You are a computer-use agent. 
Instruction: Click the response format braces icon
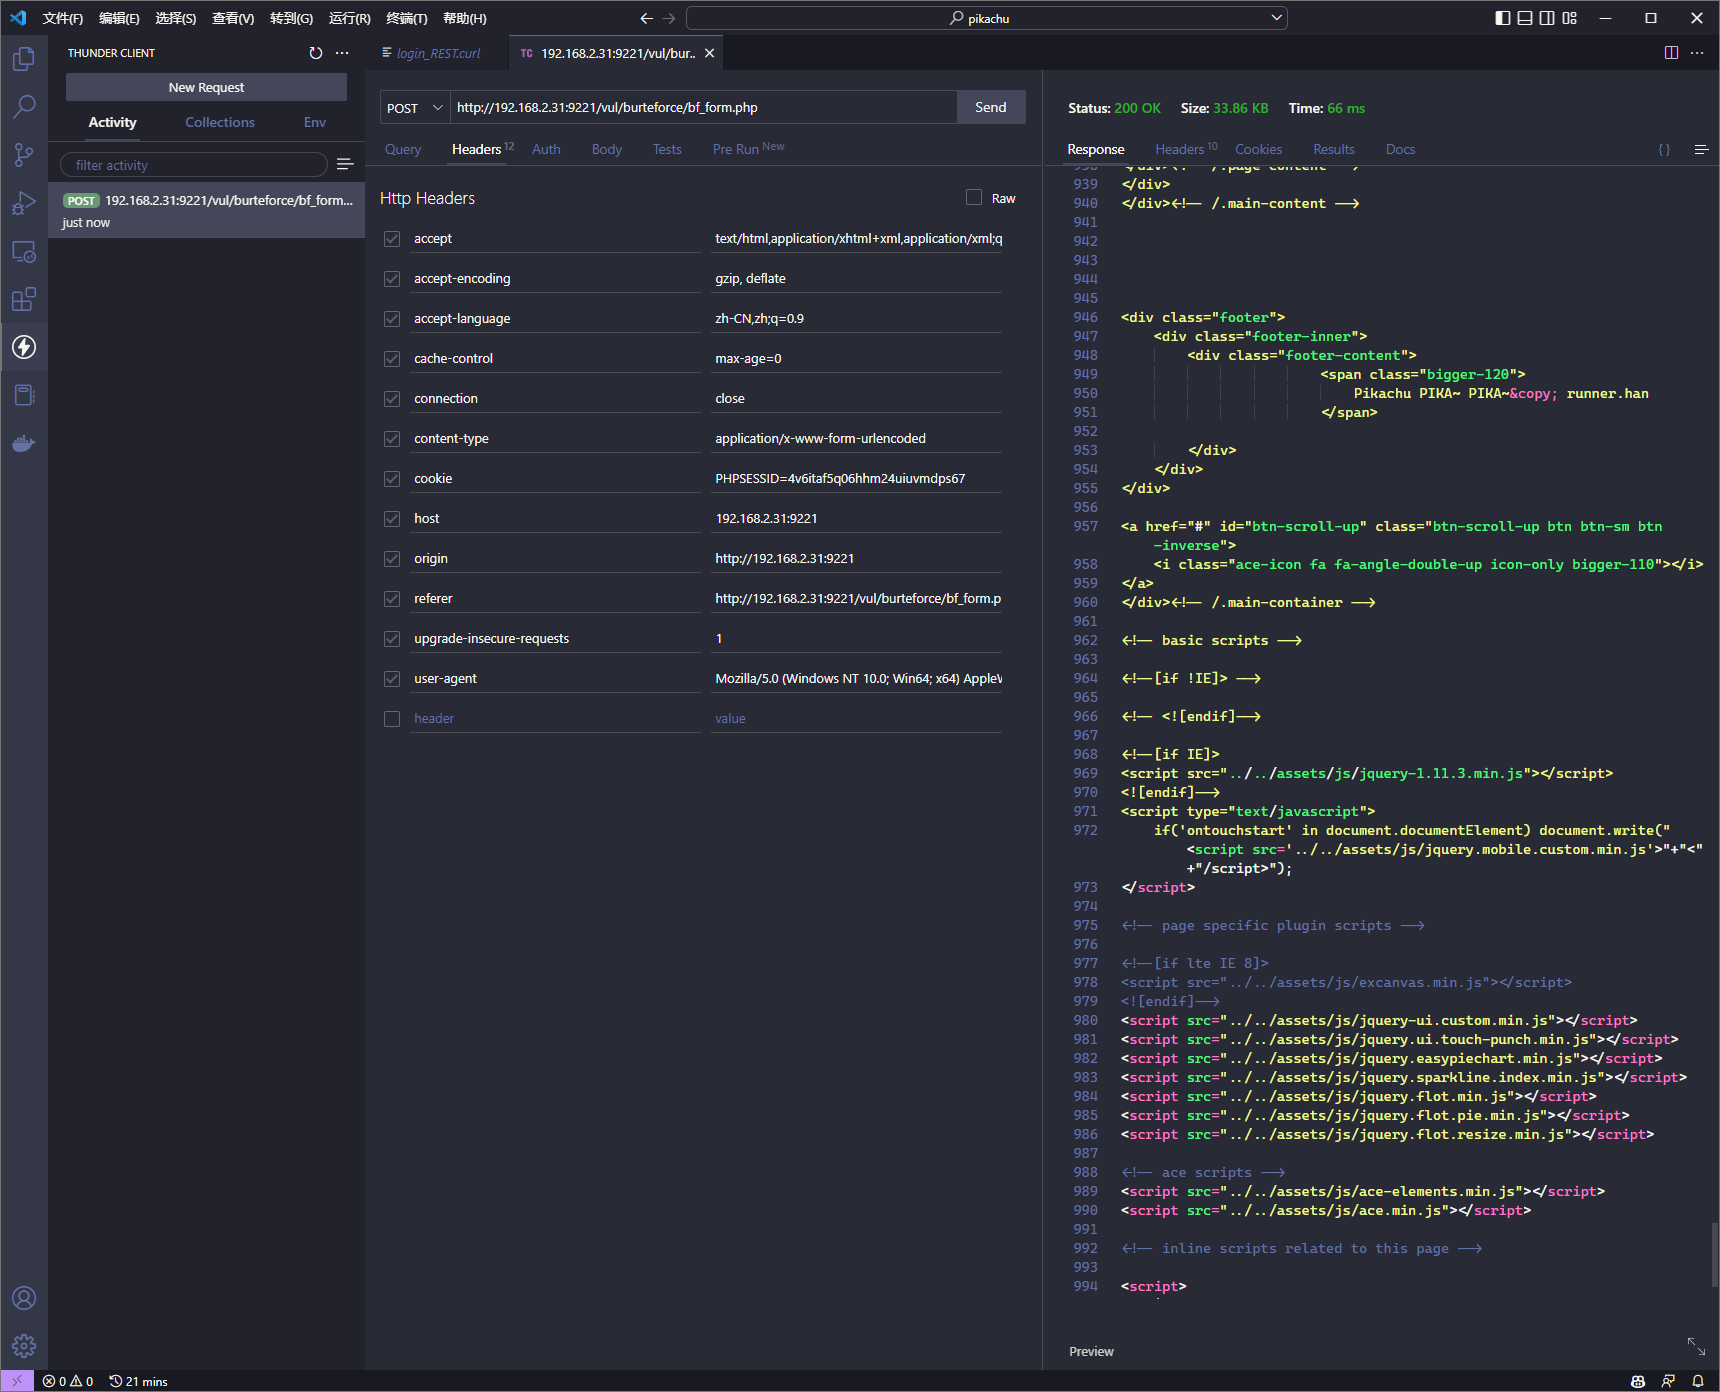point(1664,149)
